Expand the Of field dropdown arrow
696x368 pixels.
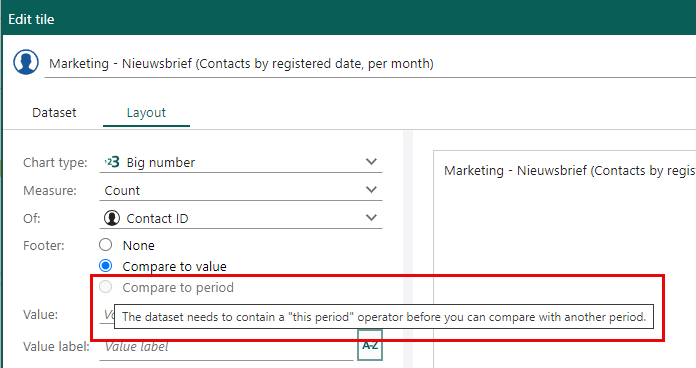point(371,218)
